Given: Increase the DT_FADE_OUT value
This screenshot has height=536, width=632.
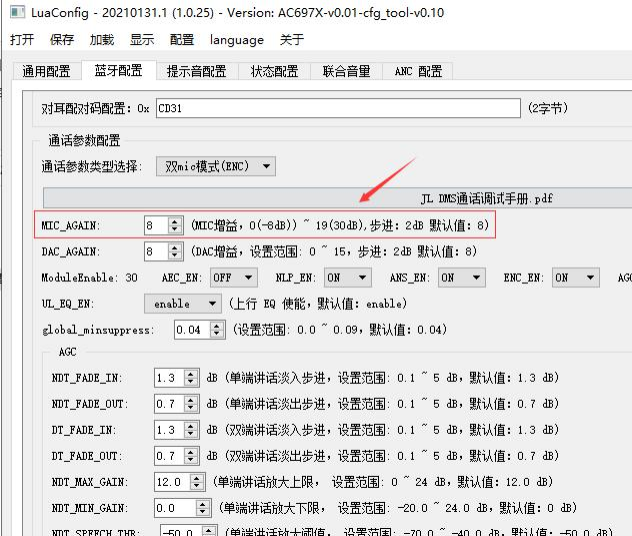Looking at the screenshot, I should pos(191,452).
